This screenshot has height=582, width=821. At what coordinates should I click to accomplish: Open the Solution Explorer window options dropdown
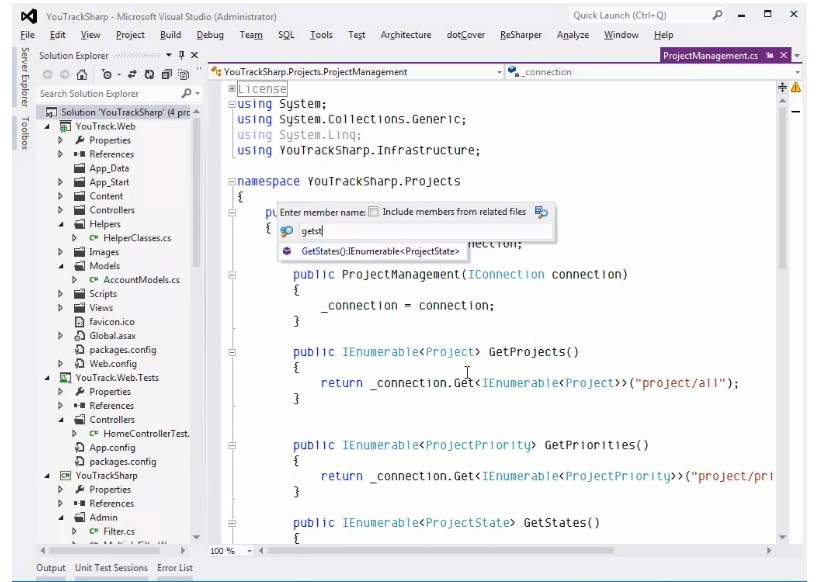(x=169, y=55)
